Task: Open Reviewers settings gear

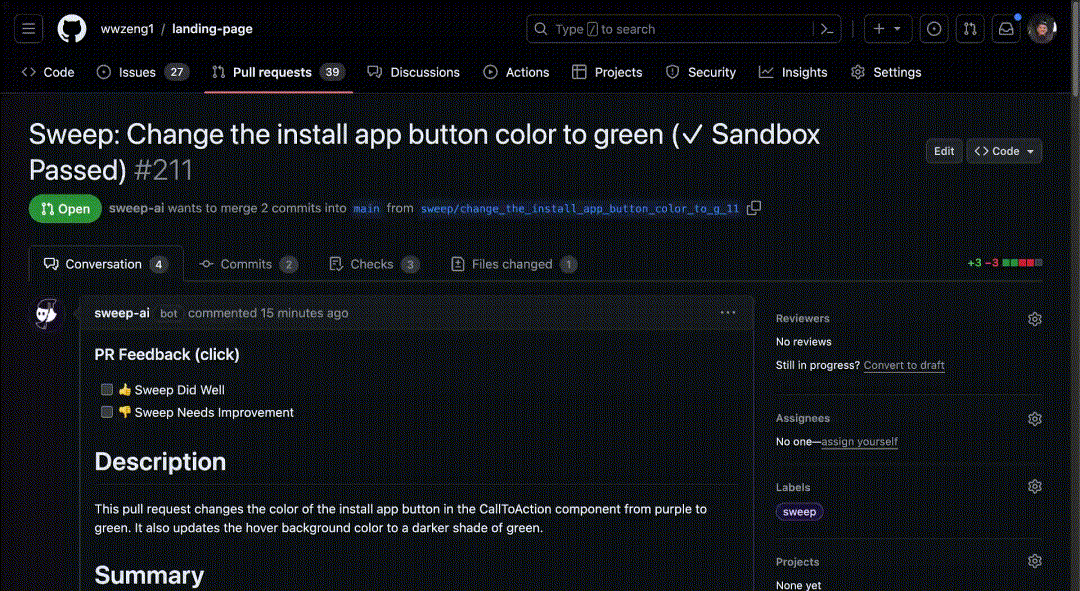Action: 1035,319
